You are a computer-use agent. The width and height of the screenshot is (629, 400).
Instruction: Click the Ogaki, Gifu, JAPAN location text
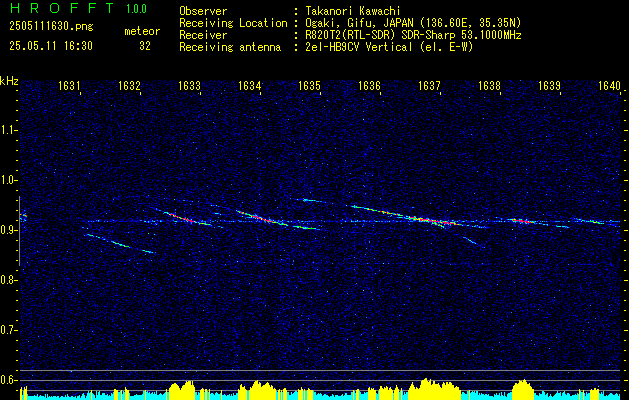click(x=413, y=23)
